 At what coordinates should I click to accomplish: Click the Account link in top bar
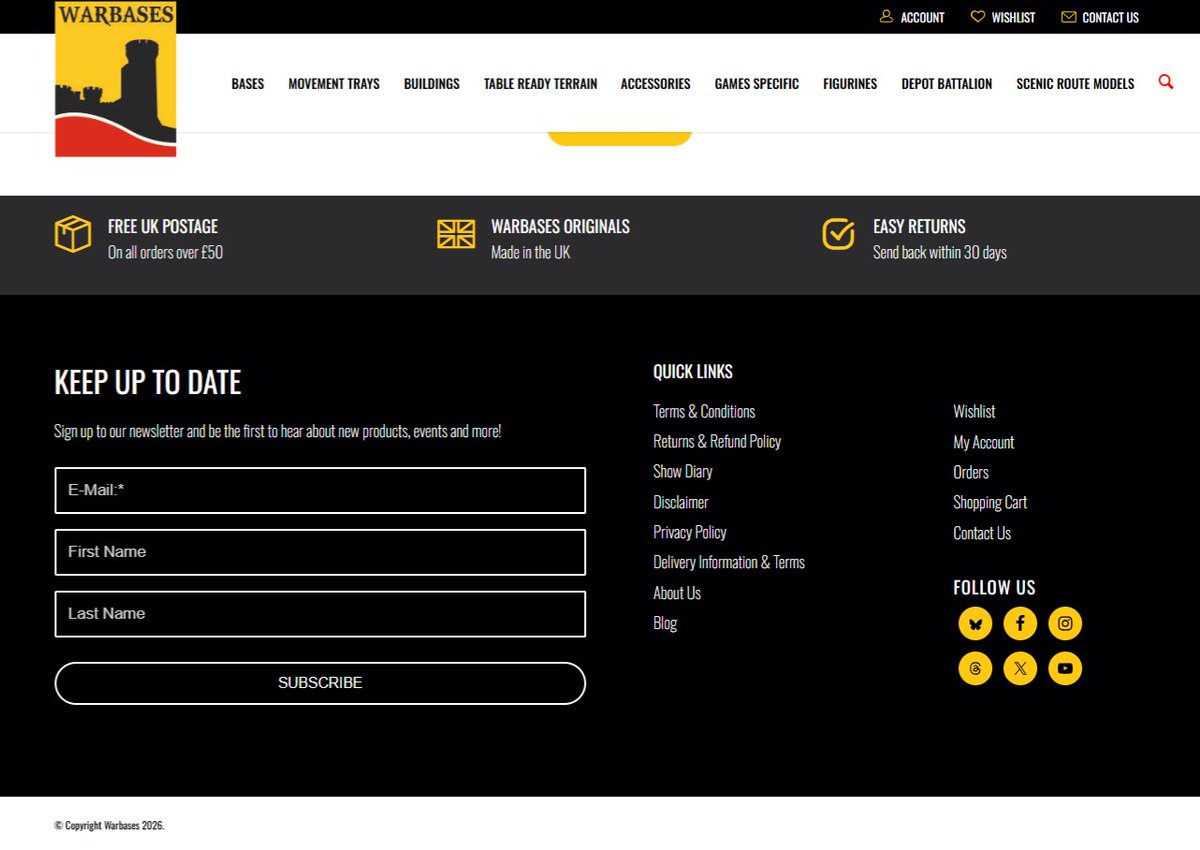pos(922,18)
